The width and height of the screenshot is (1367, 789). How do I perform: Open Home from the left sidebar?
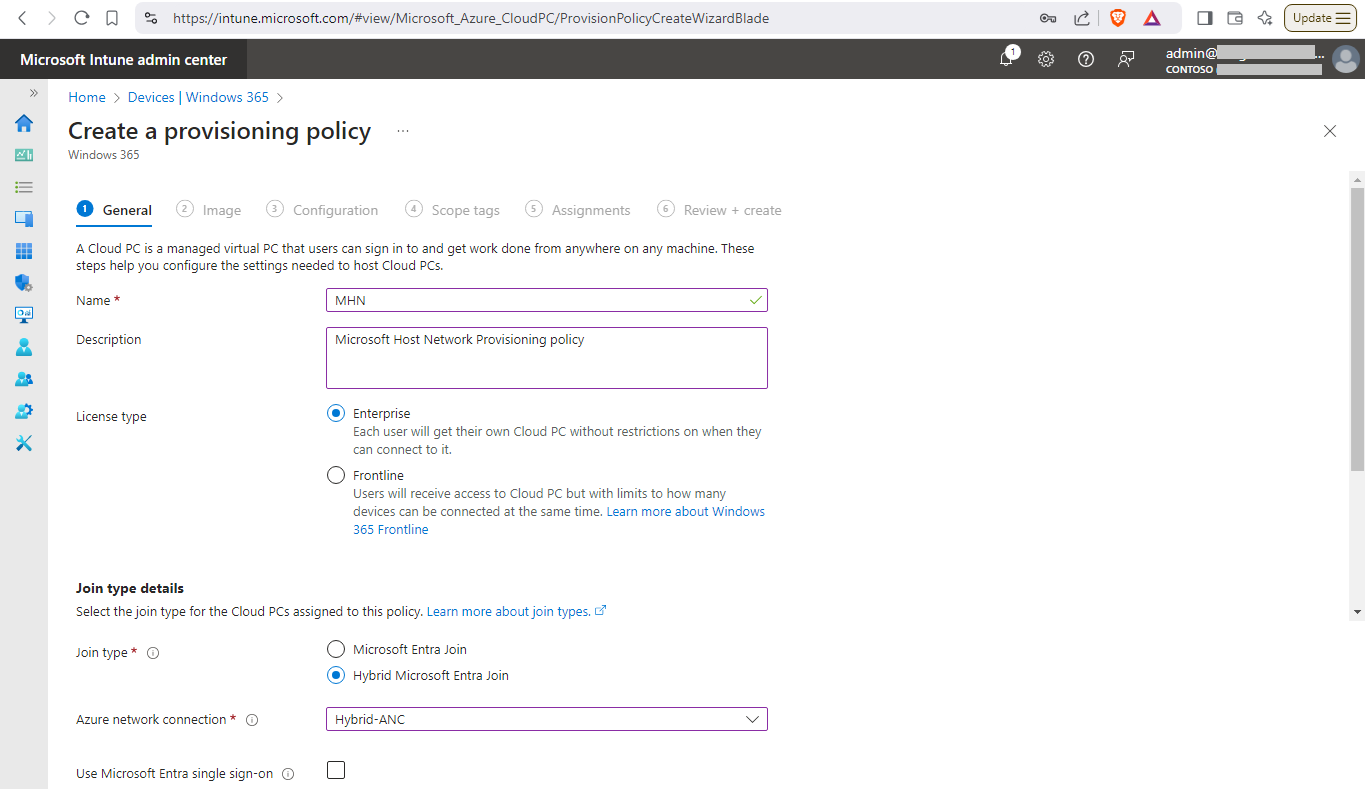24,123
